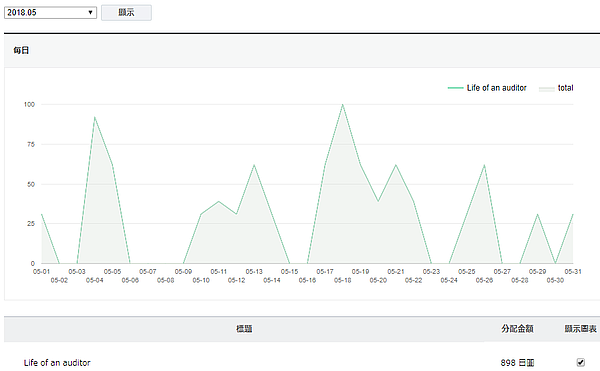Click the 顯示图表 column header
Image resolution: width=600 pixels, height=371 pixels.
click(580, 329)
